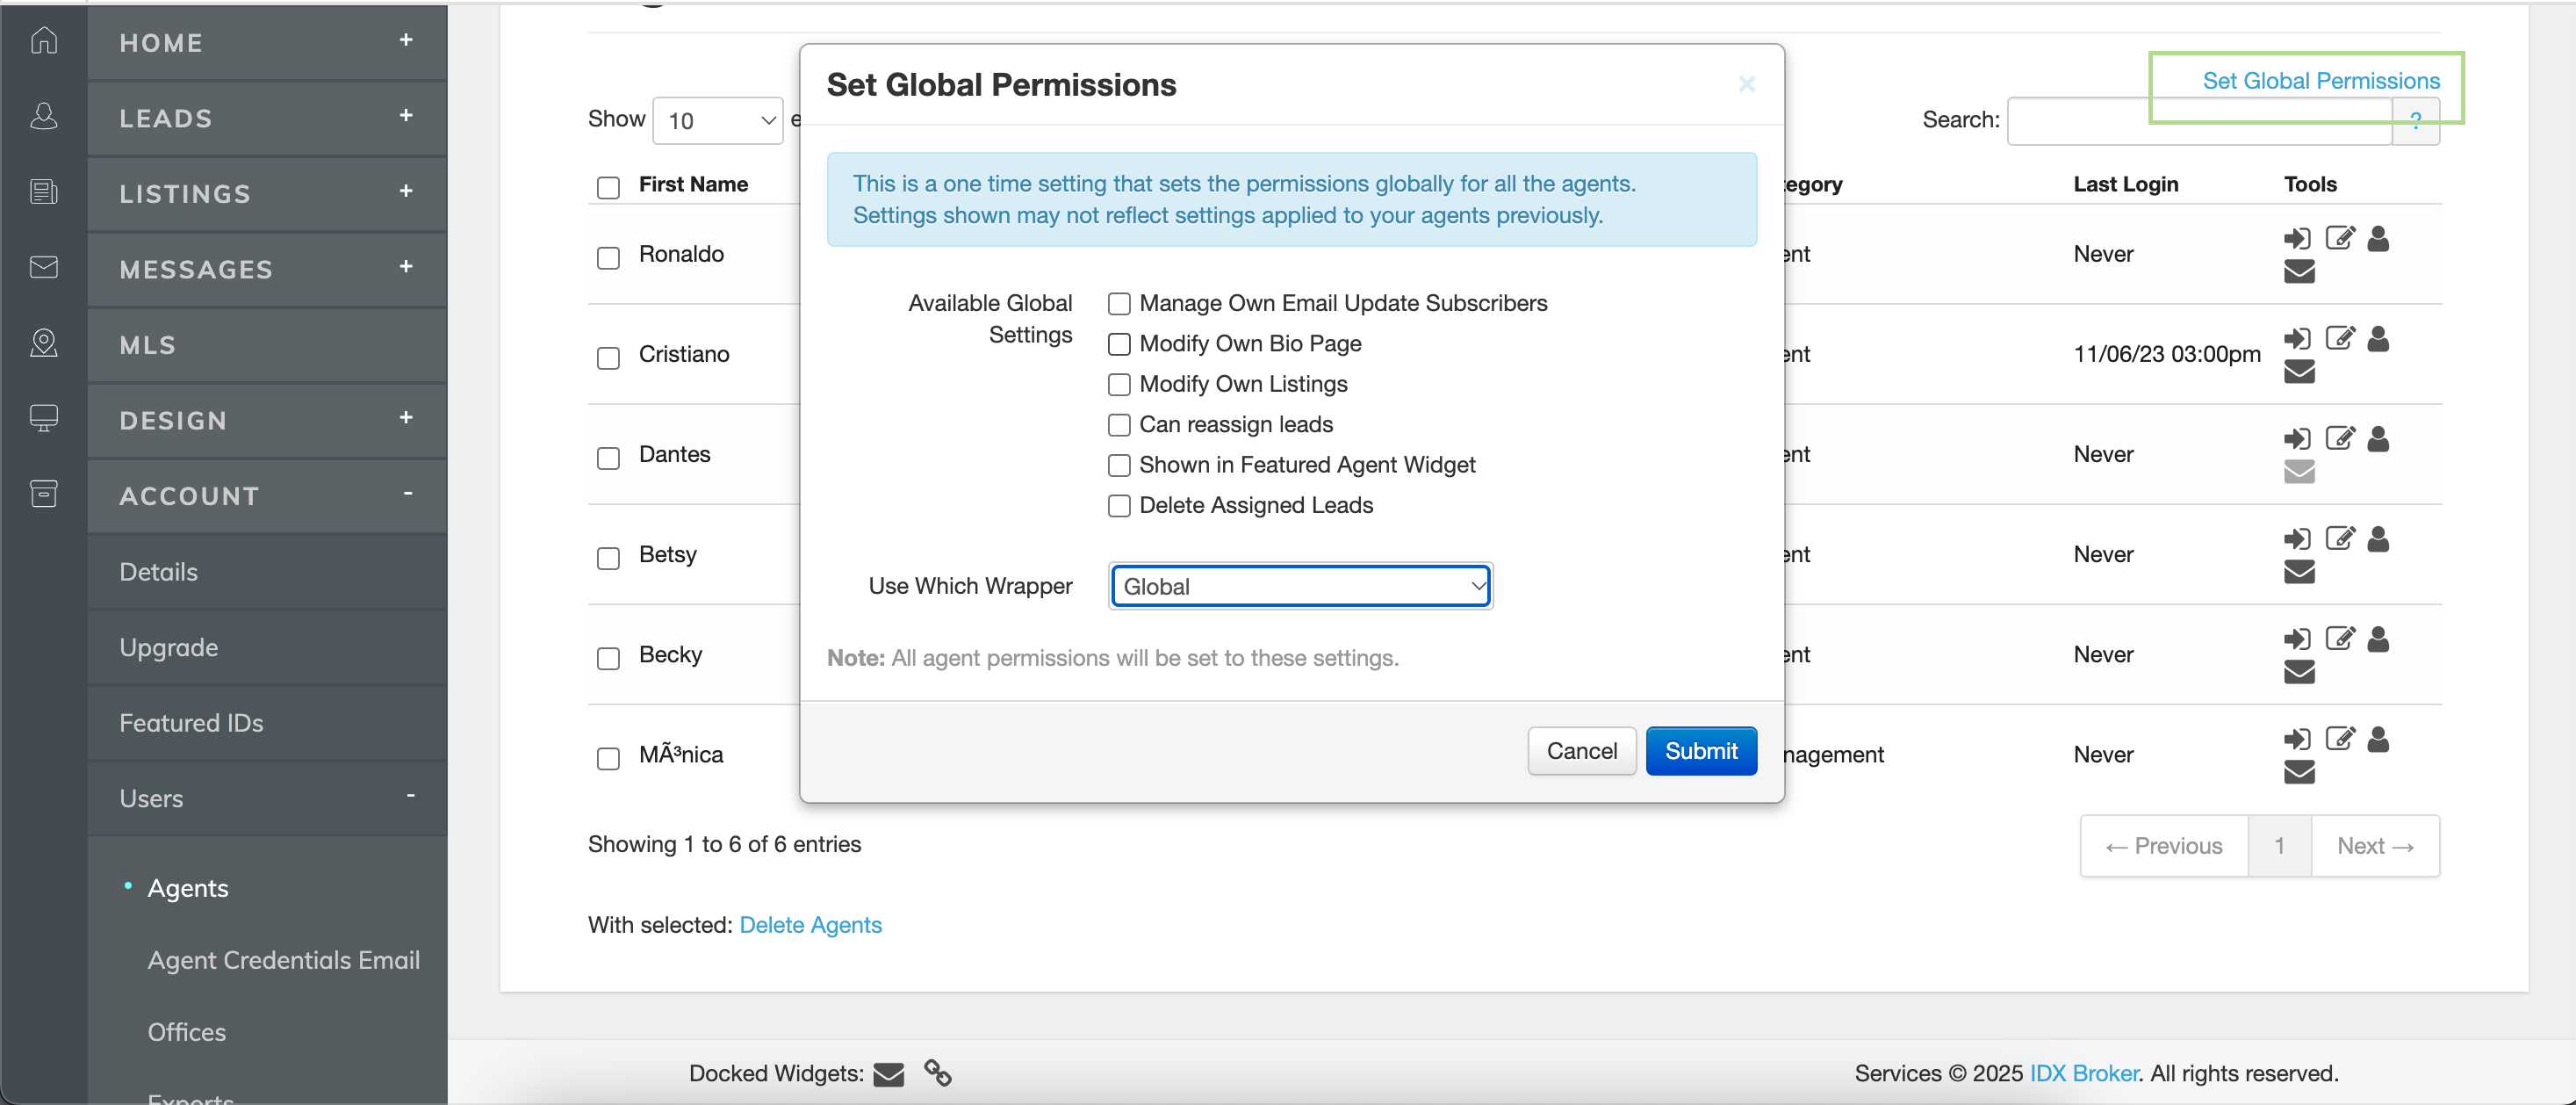Click the docked widgets envelope icon

pos(888,1073)
